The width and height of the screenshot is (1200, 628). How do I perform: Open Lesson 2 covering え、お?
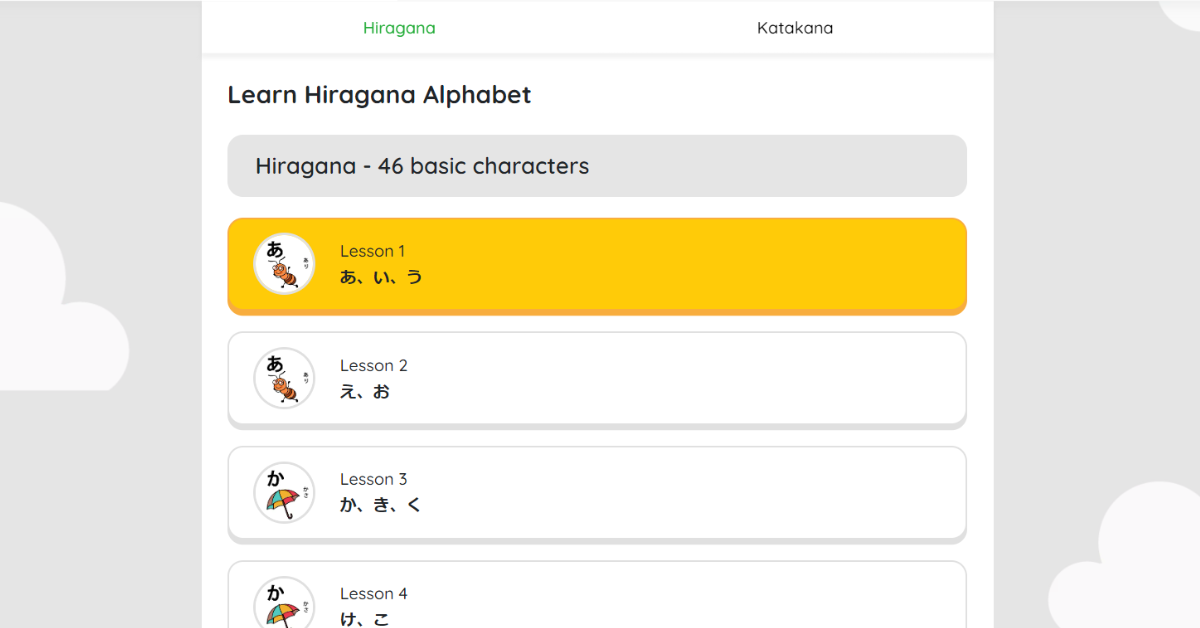tap(597, 379)
